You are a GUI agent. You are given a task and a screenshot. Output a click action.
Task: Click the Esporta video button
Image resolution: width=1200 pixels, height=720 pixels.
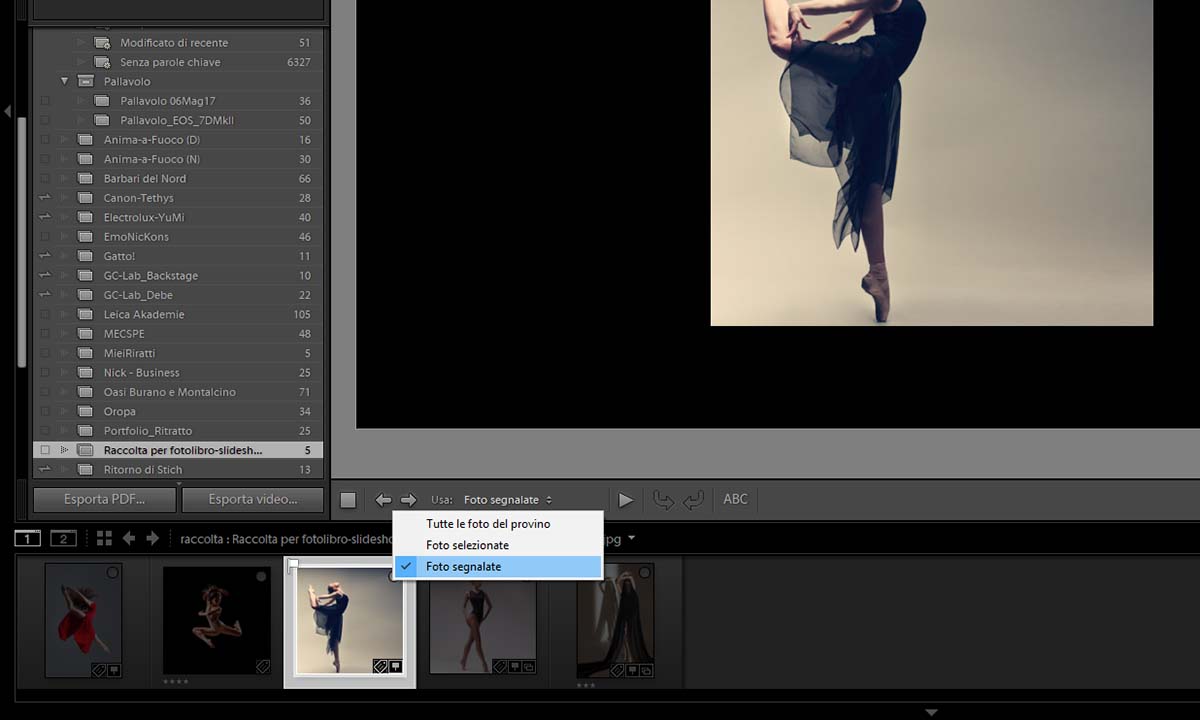(252, 499)
